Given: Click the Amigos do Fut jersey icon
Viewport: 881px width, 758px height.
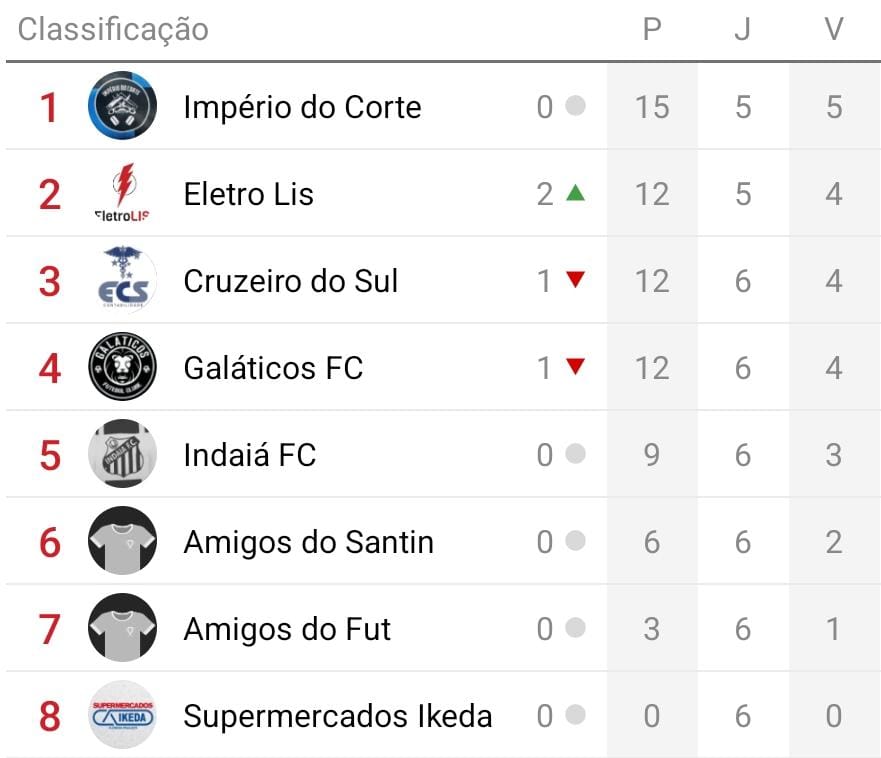Looking at the screenshot, I should tap(122, 628).
